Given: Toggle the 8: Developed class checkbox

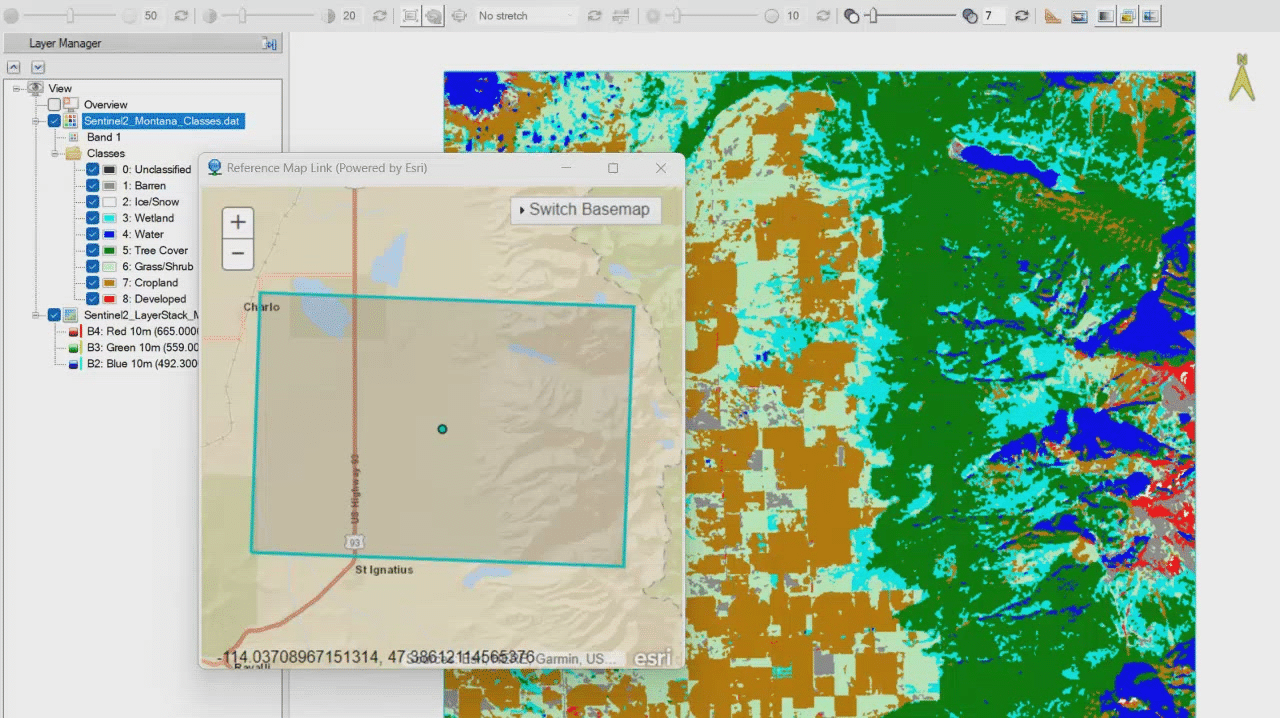Looking at the screenshot, I should 92,299.
